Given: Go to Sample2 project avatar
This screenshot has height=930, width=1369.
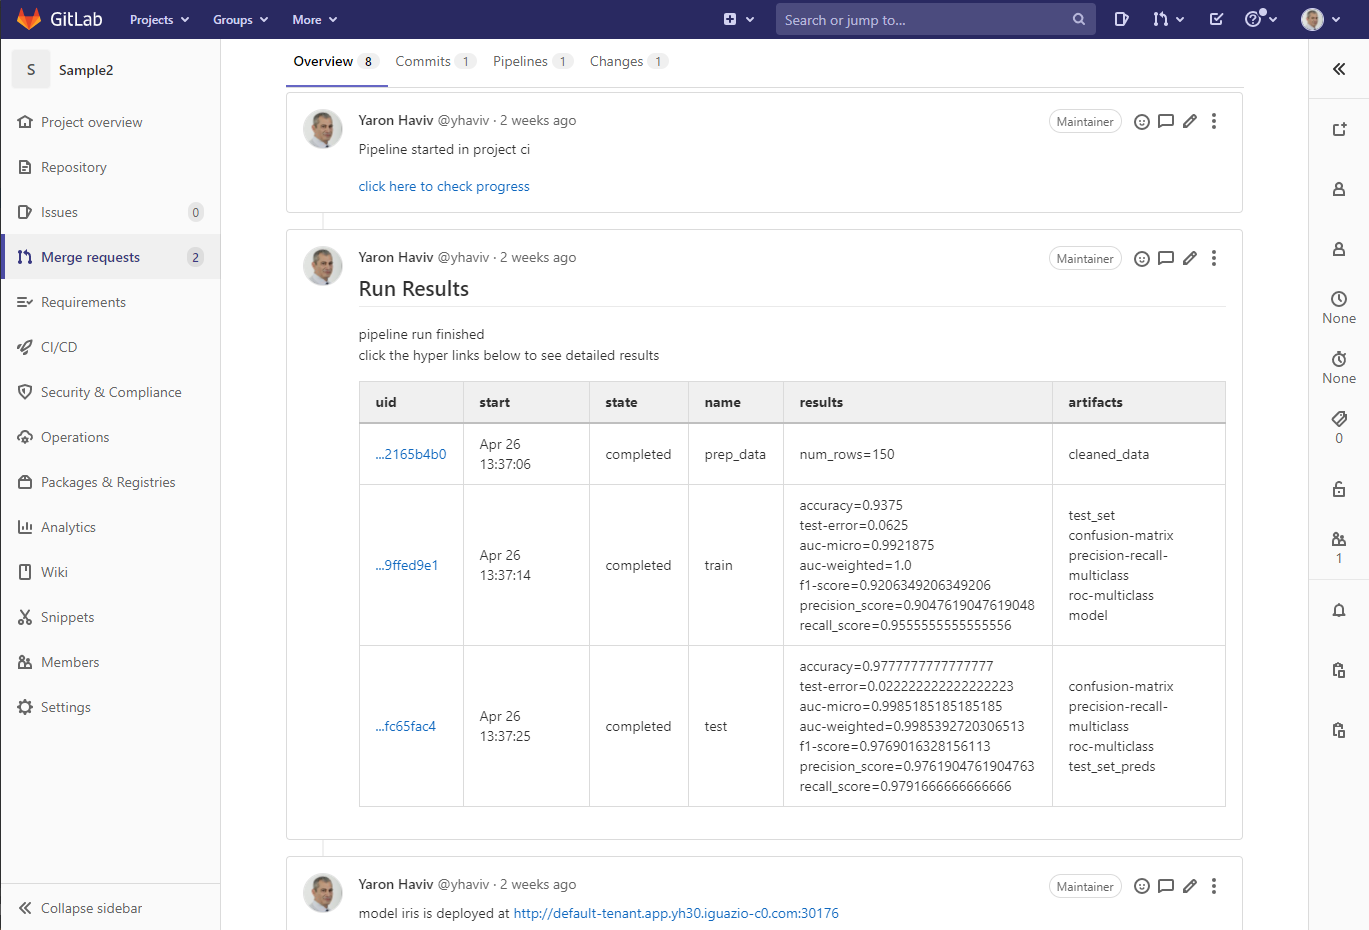Looking at the screenshot, I should click(31, 70).
